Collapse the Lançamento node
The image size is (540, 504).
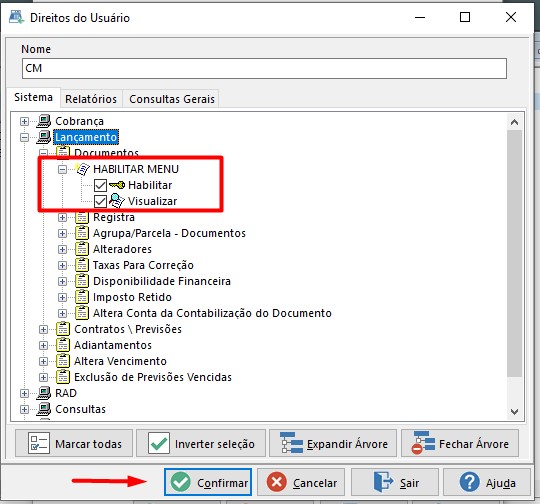click(24, 137)
